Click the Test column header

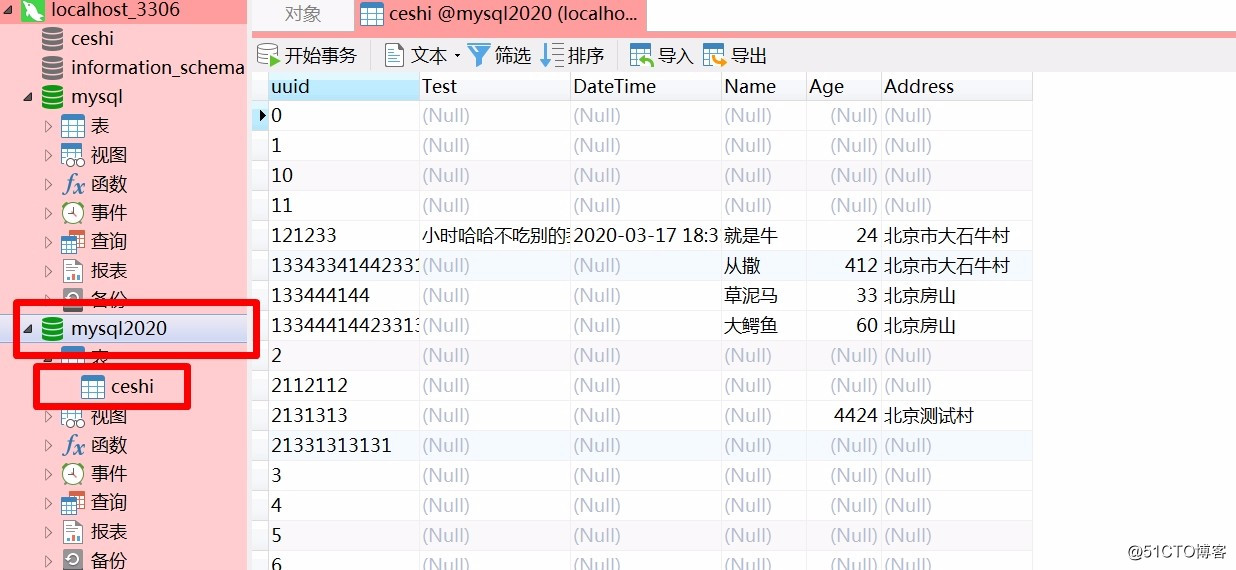tap(495, 87)
